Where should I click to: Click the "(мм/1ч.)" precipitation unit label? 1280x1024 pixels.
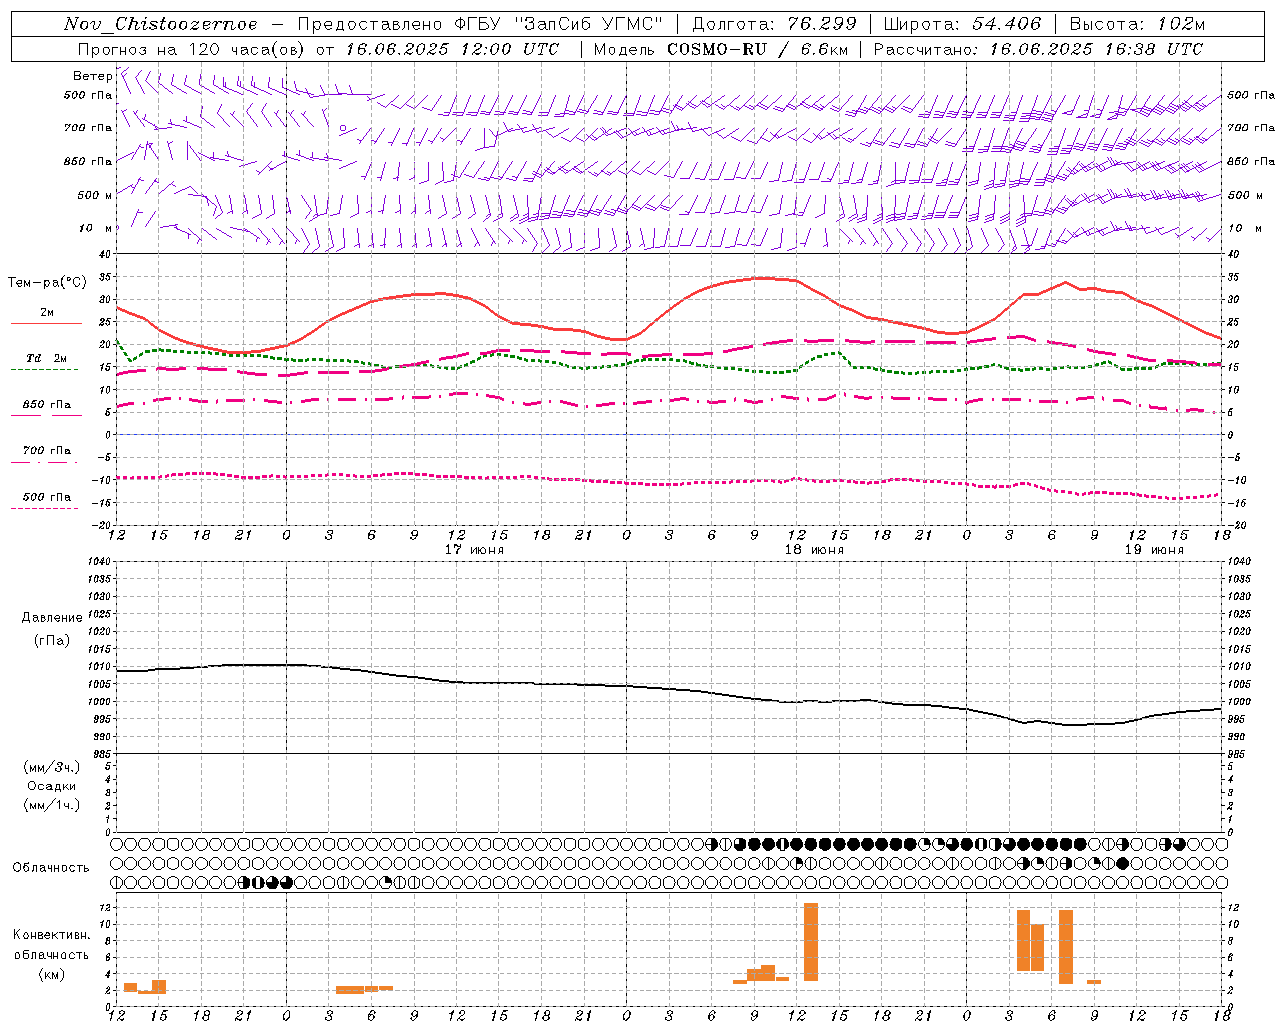tap(52, 805)
